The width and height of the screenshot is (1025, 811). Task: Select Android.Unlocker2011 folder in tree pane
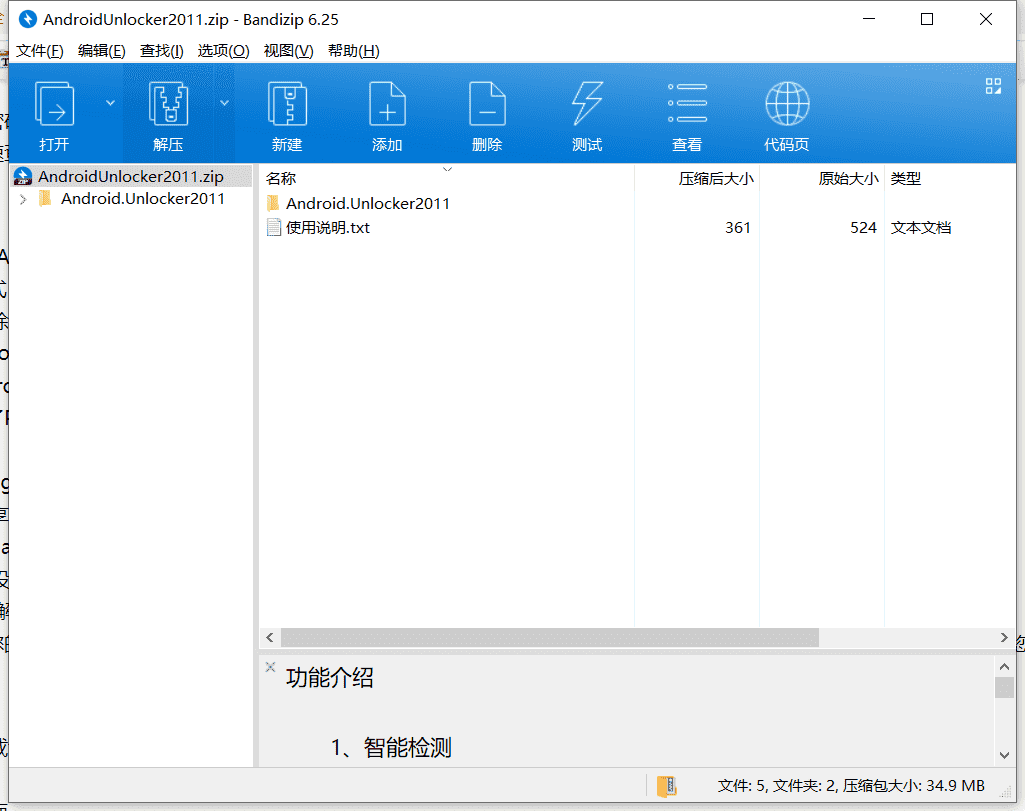pyautogui.click(x=143, y=199)
